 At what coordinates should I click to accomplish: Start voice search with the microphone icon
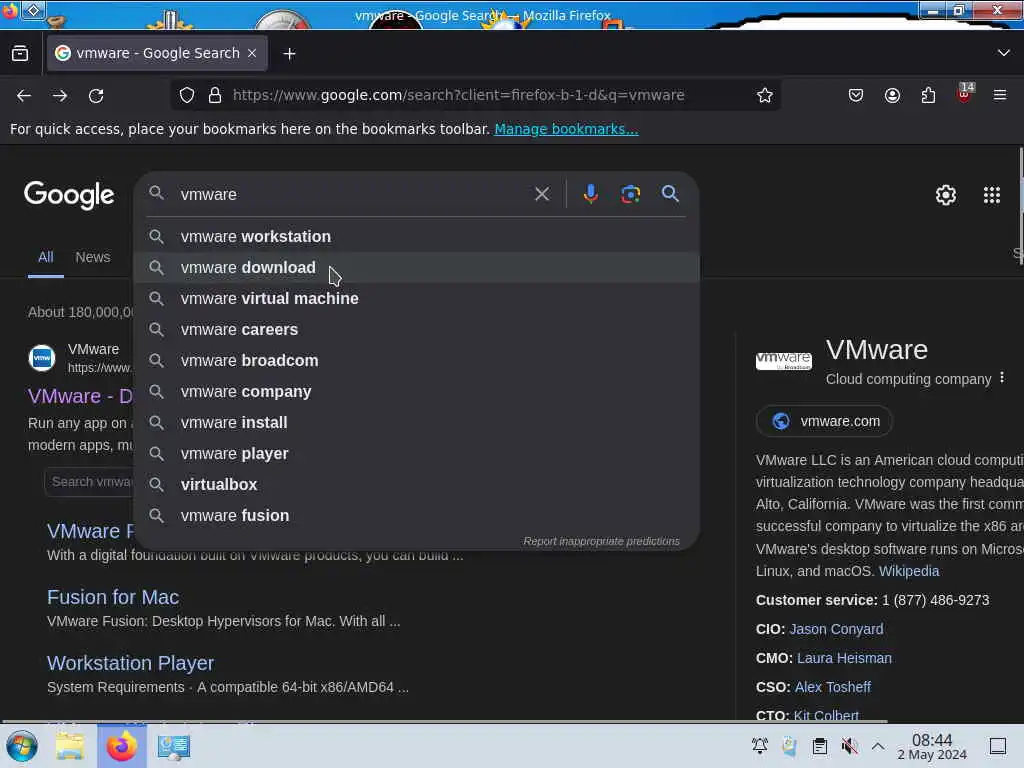[590, 194]
